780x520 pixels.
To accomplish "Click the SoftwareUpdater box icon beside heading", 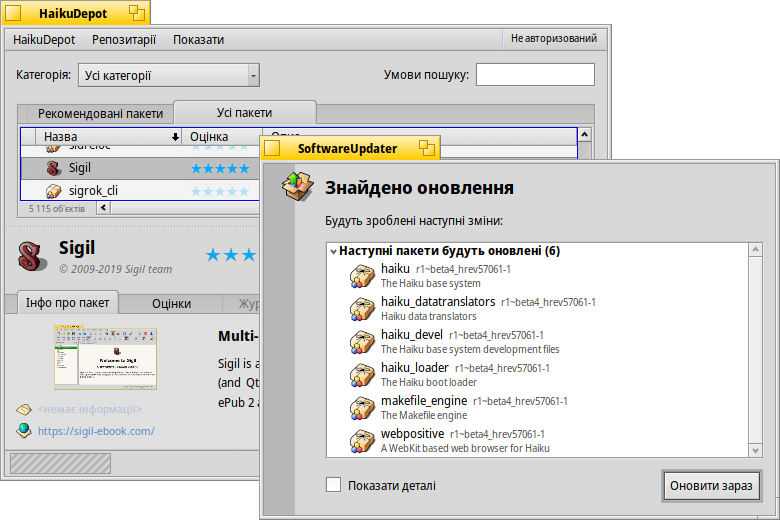I will [x=297, y=186].
